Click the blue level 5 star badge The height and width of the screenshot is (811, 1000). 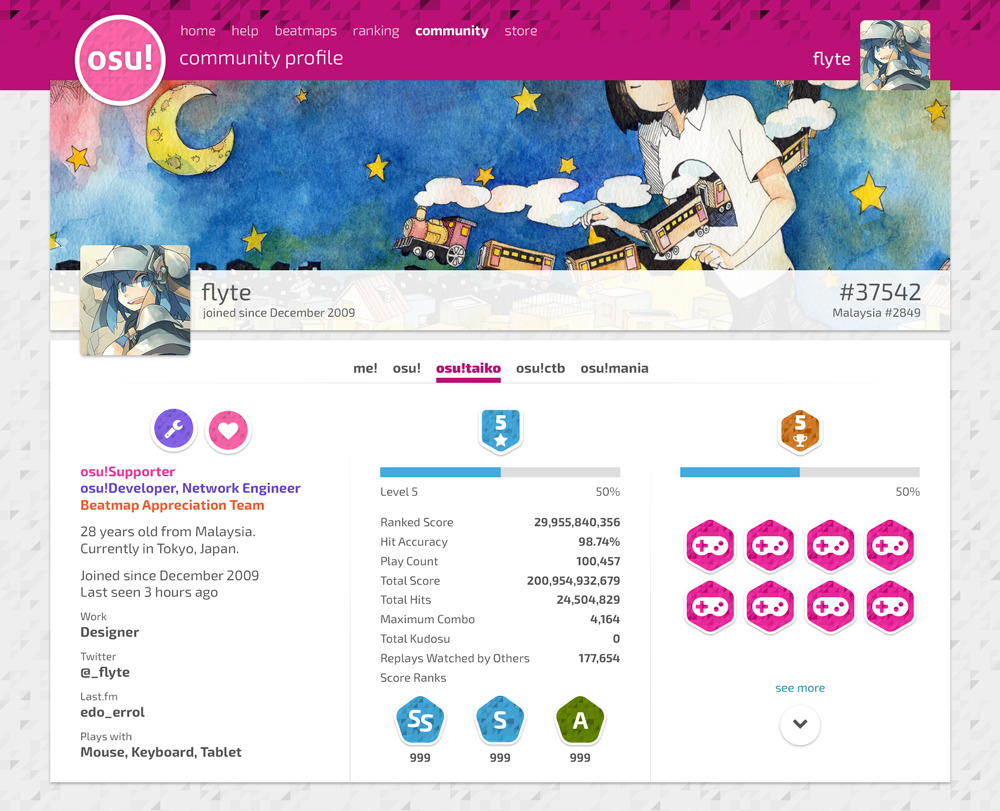pos(501,431)
